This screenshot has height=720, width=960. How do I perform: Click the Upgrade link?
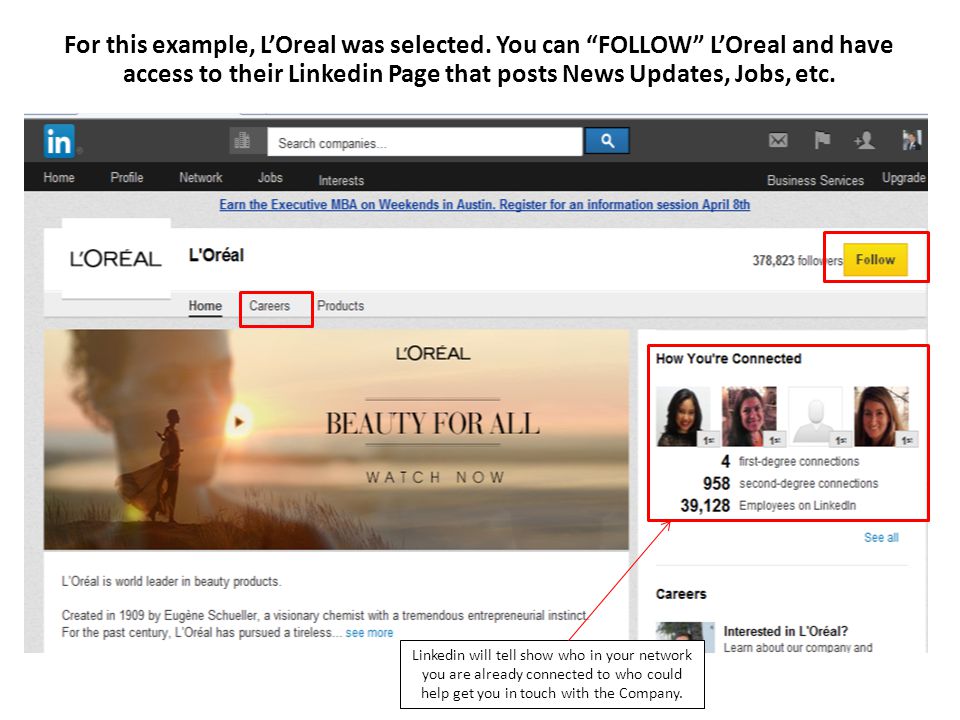(904, 178)
